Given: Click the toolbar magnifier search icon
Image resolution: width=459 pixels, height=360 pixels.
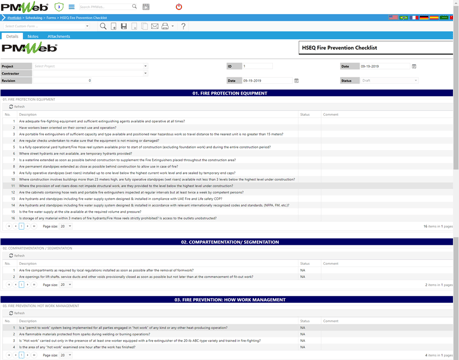Looking at the screenshot, I should click(x=103, y=26).
